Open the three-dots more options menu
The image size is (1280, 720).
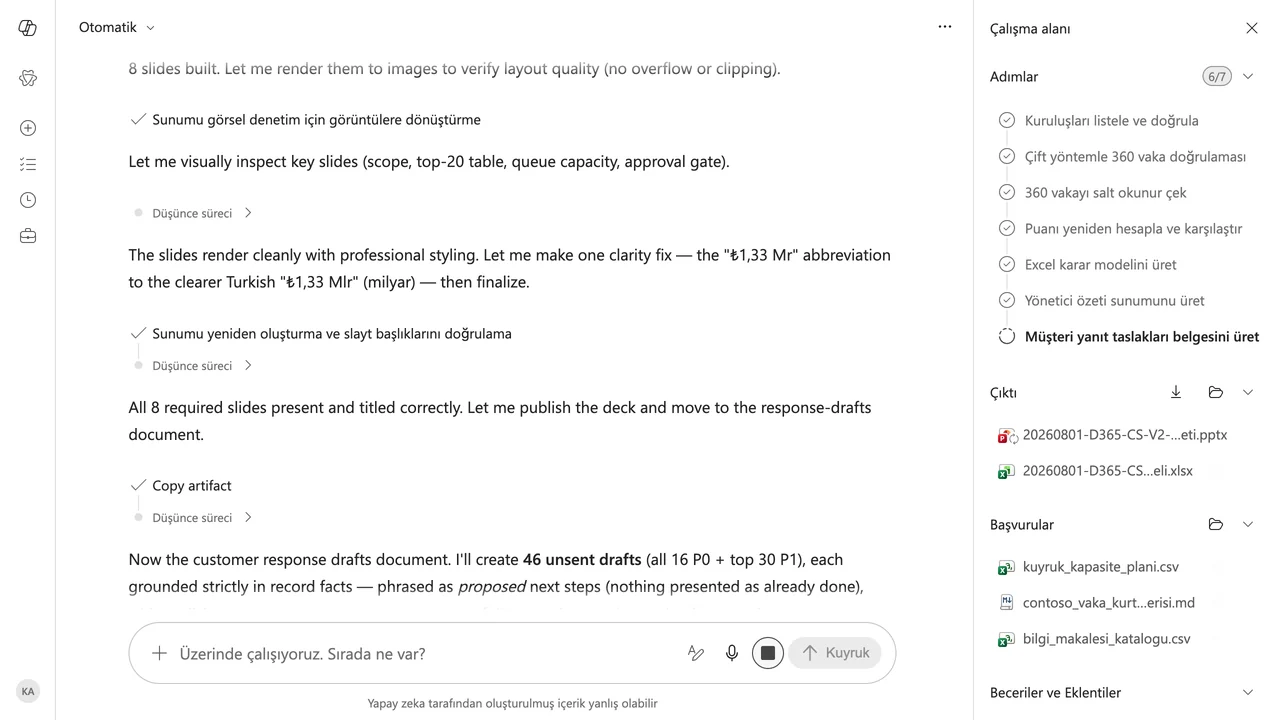[945, 27]
